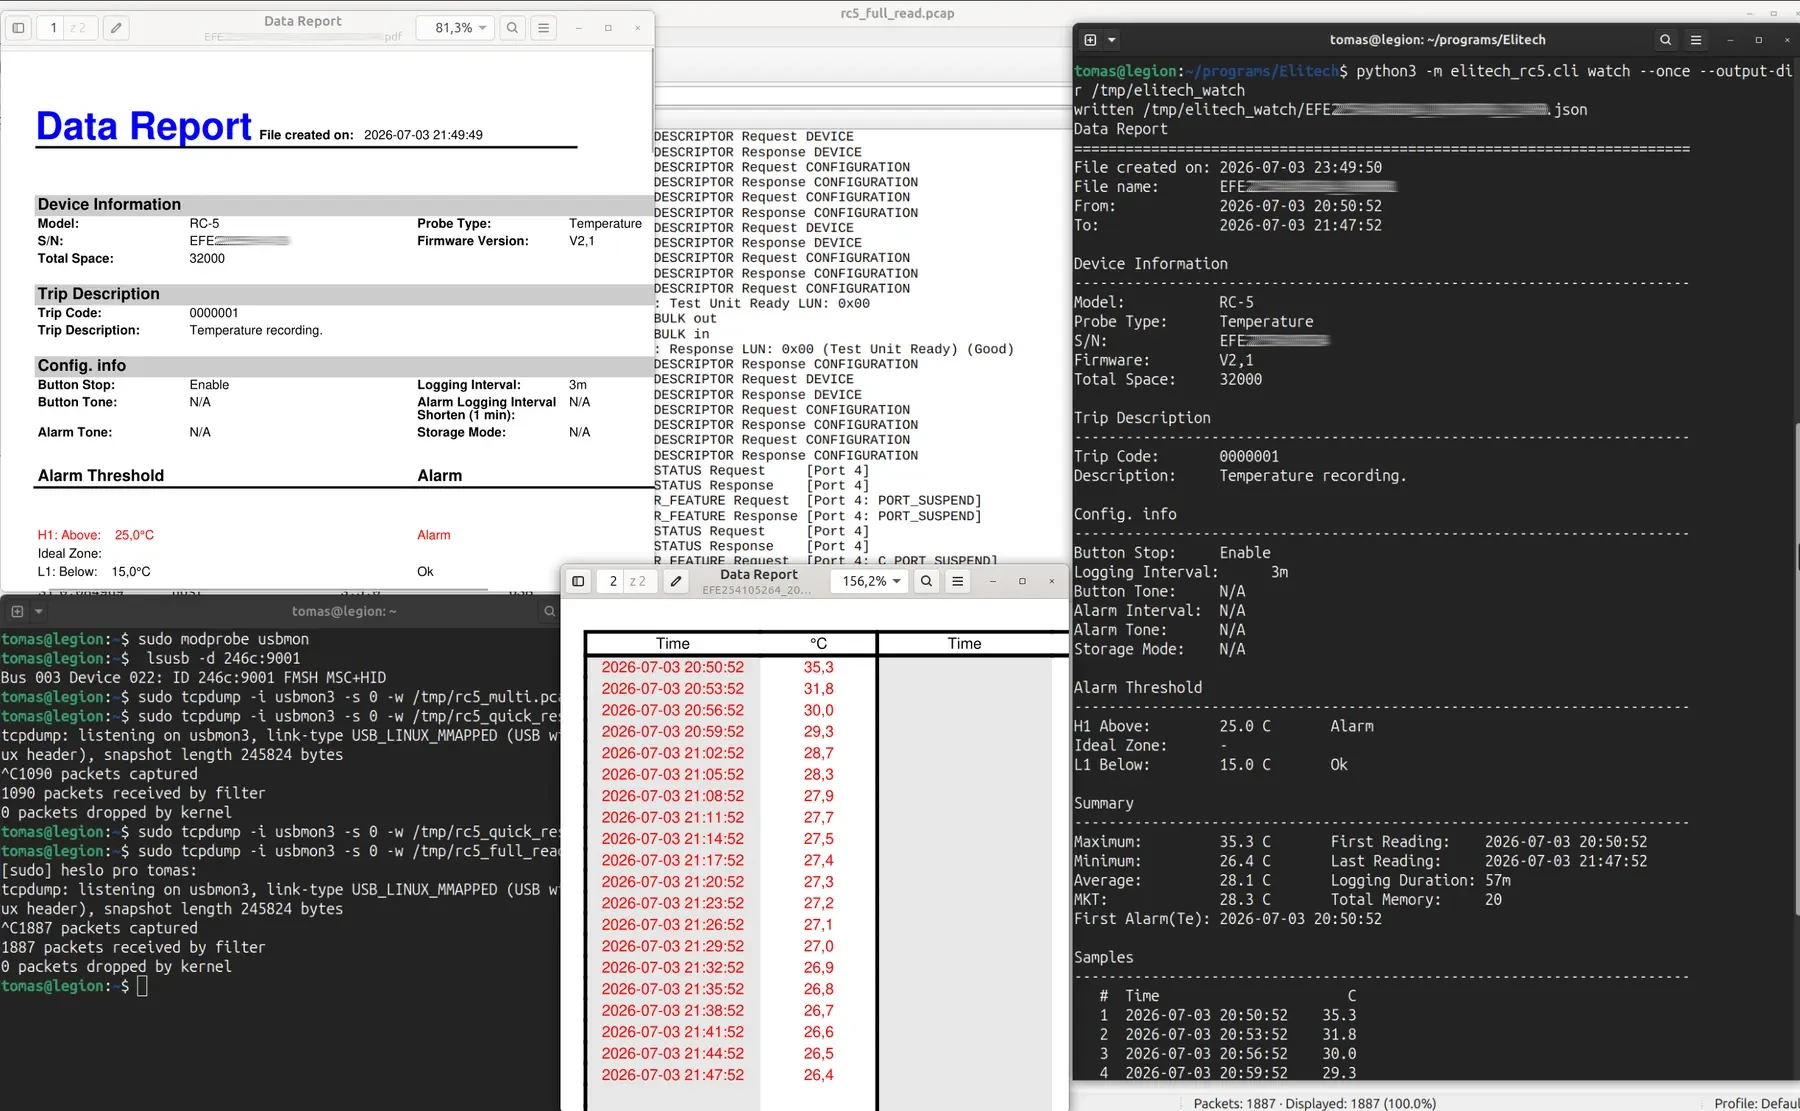The width and height of the screenshot is (1800, 1111).
Task: Open search in lower Data Report viewer
Action: pos(926,581)
